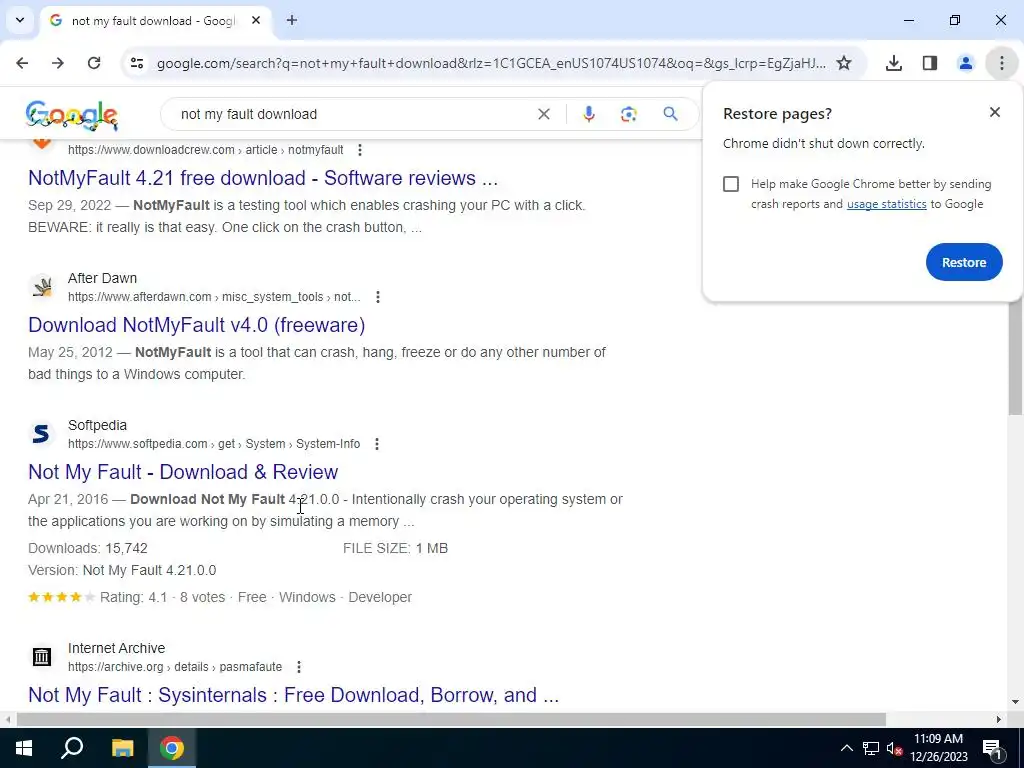Click the Google search magnifier icon
This screenshot has height=768, width=1024.
[x=670, y=114]
